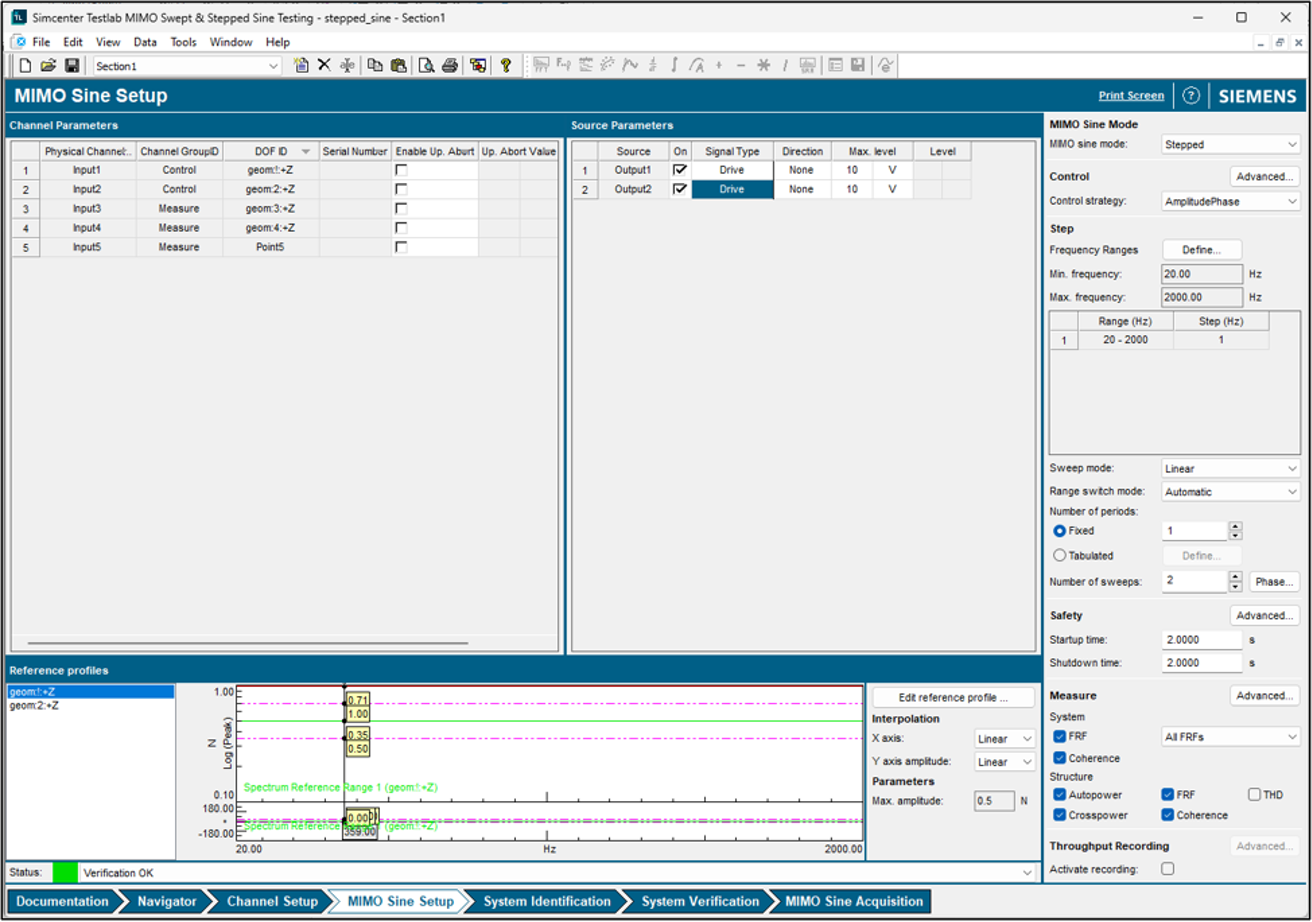
Task: Click the Copy toolbar icon
Action: (x=375, y=66)
